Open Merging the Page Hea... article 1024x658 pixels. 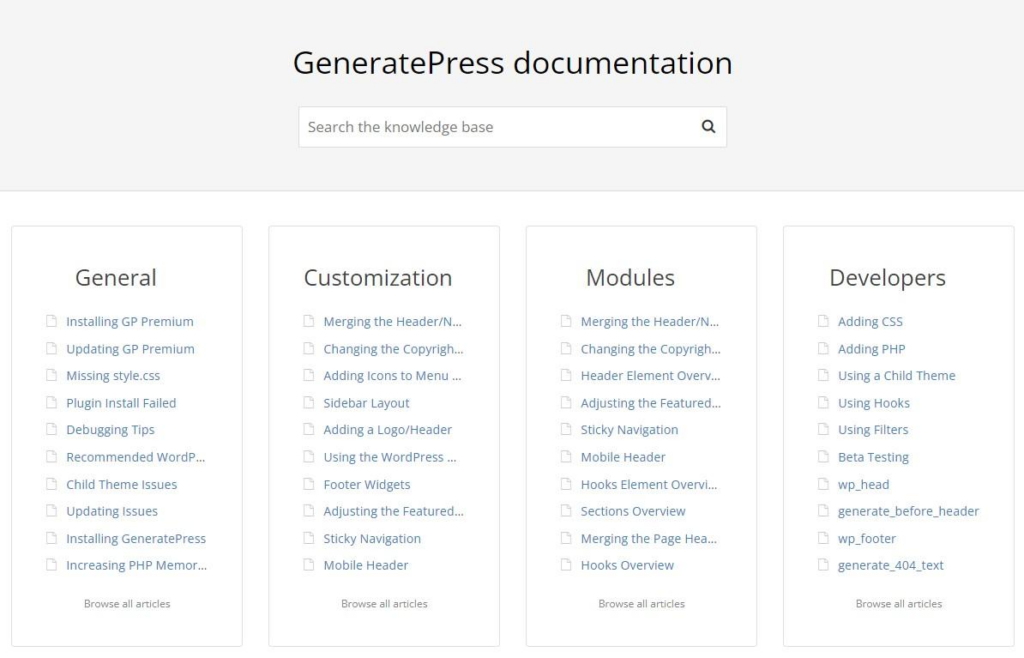click(648, 539)
